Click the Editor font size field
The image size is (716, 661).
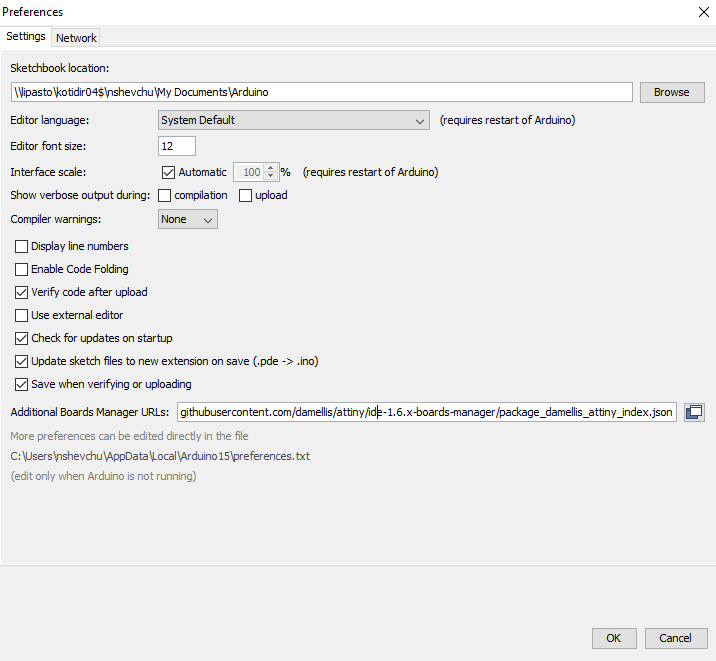tap(177, 146)
